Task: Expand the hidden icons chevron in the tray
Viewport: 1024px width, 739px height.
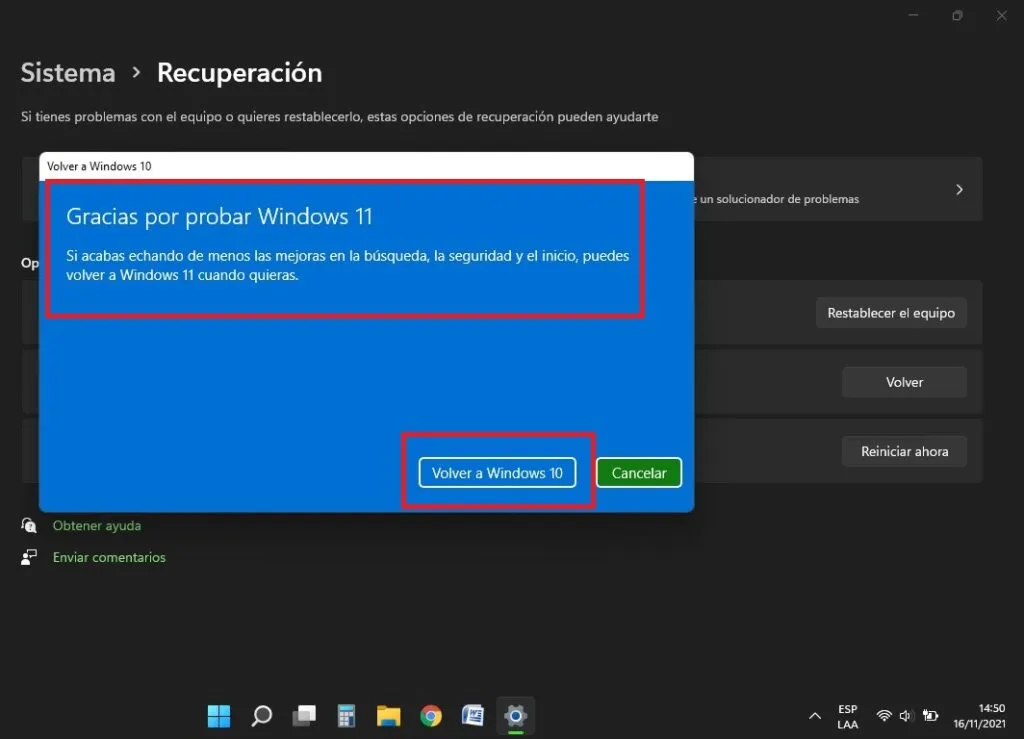Action: (814, 716)
